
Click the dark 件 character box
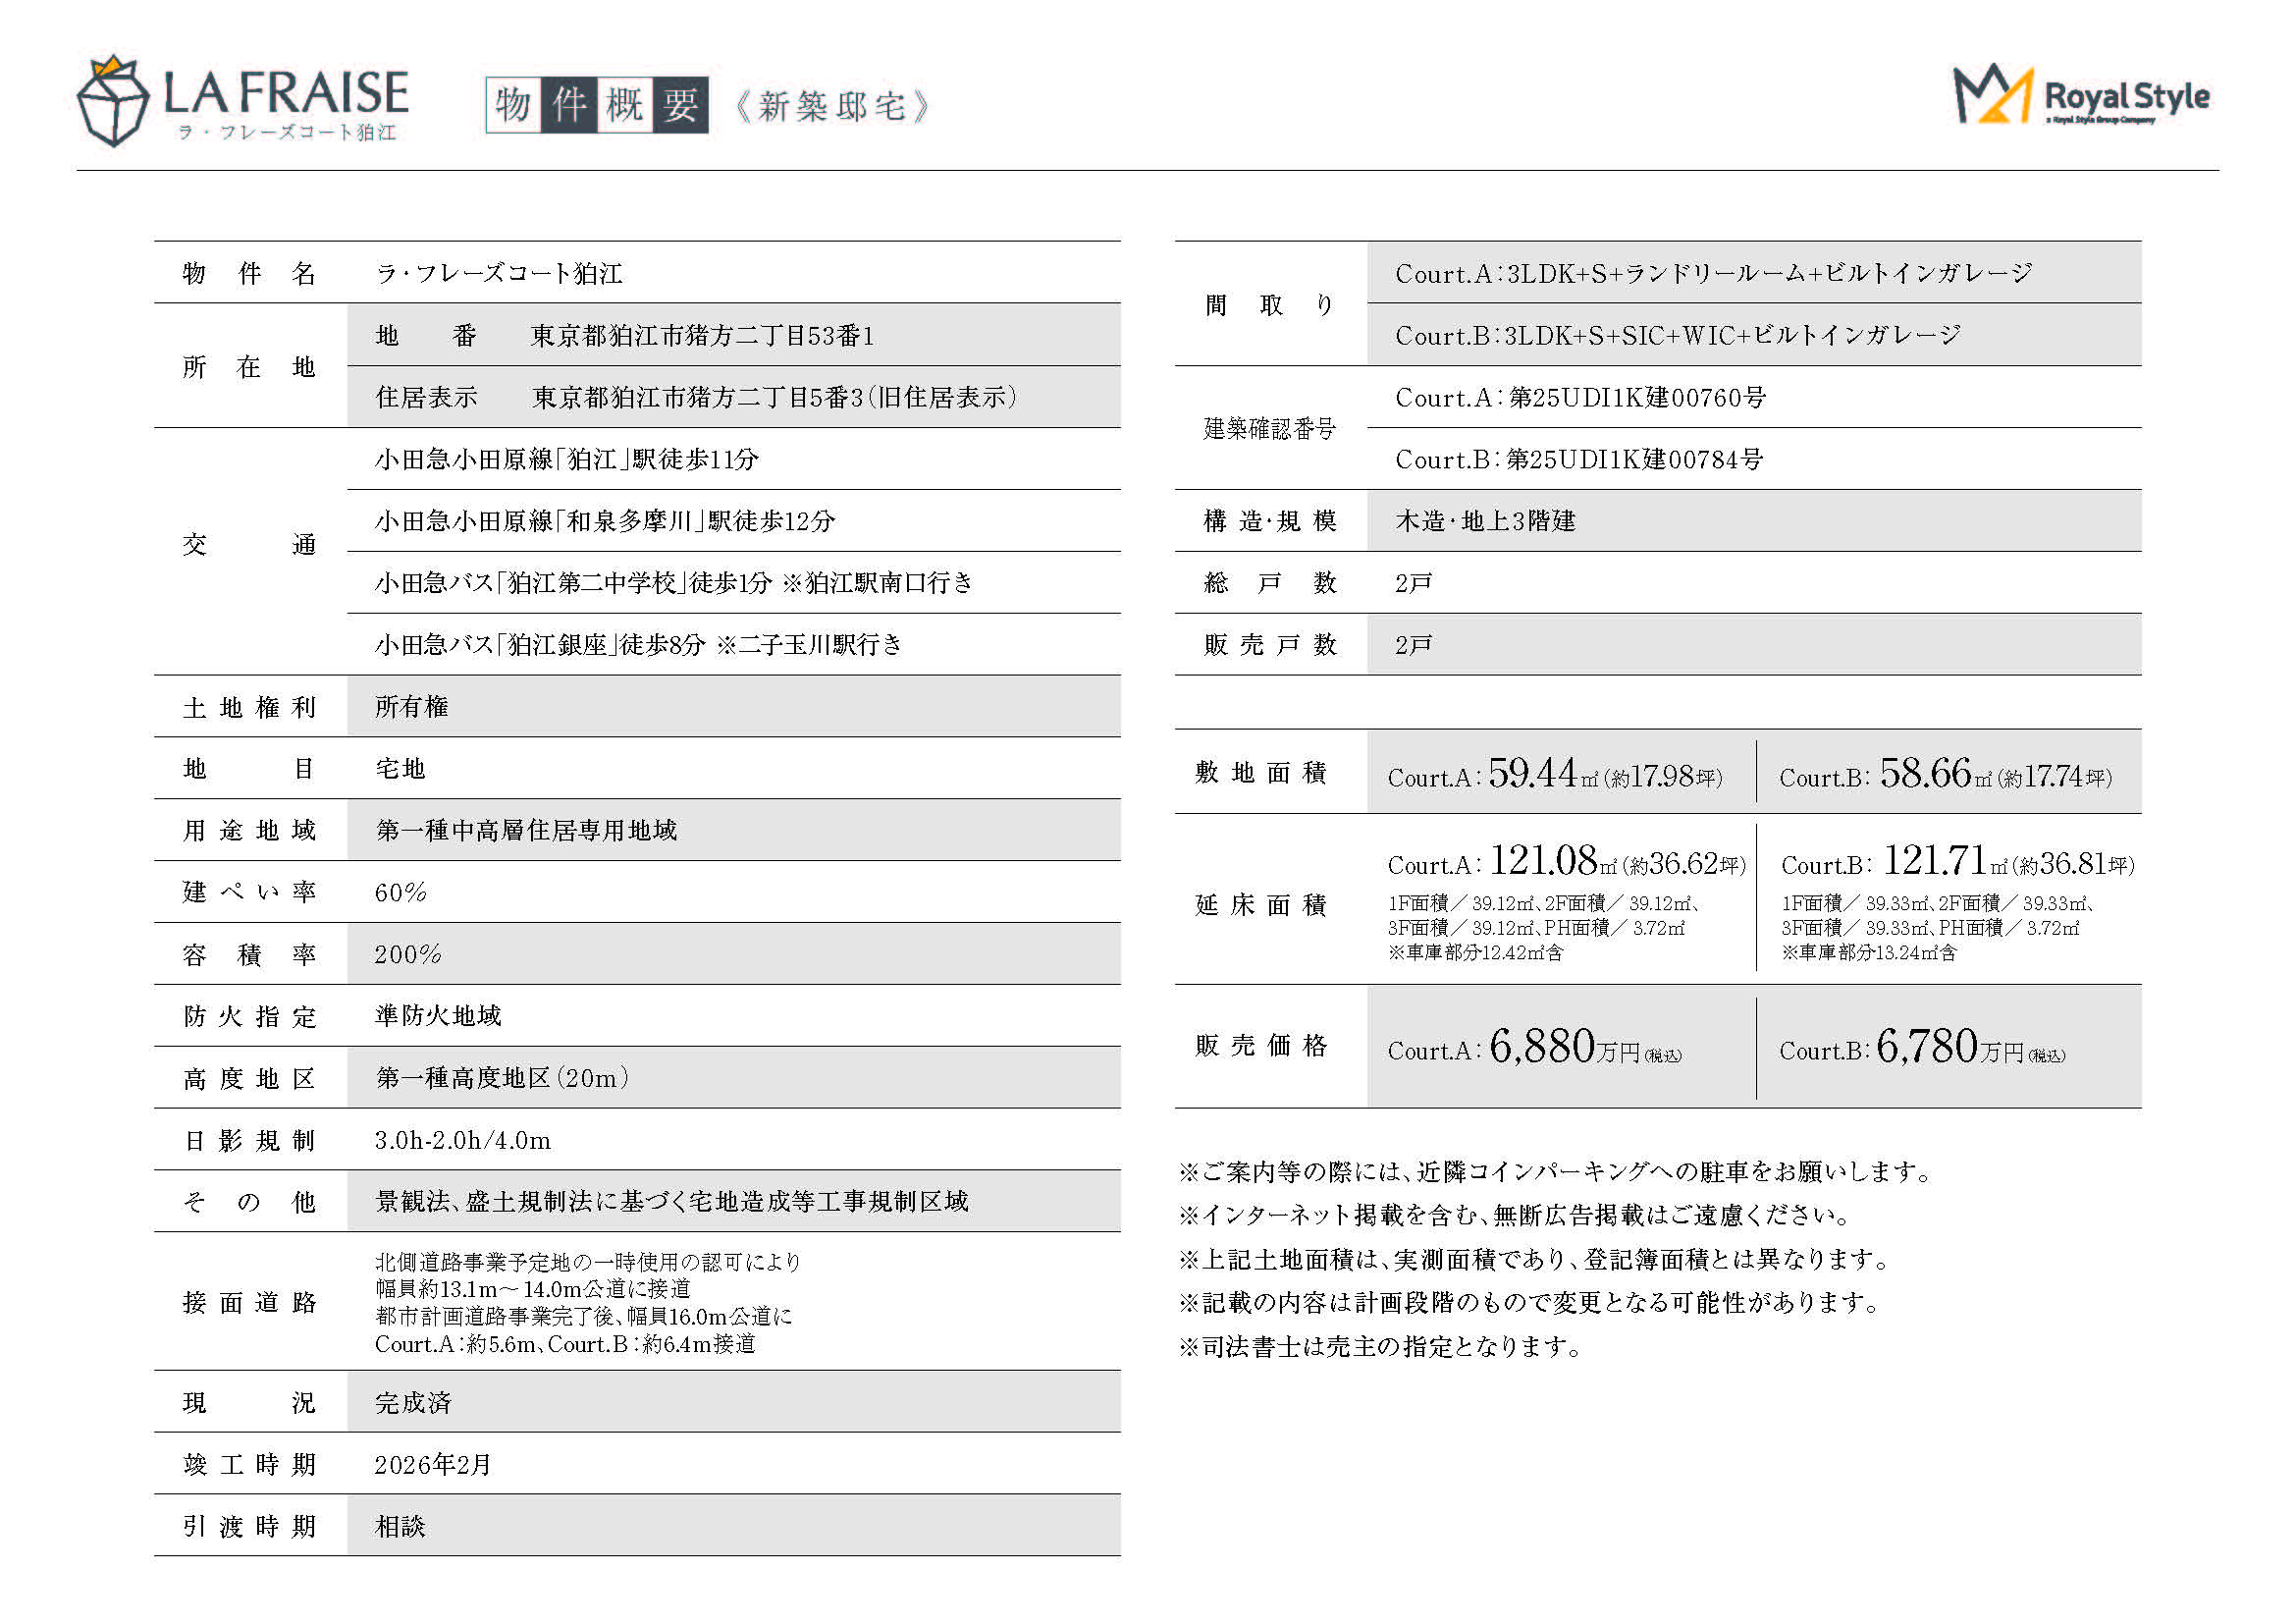[x=569, y=105]
